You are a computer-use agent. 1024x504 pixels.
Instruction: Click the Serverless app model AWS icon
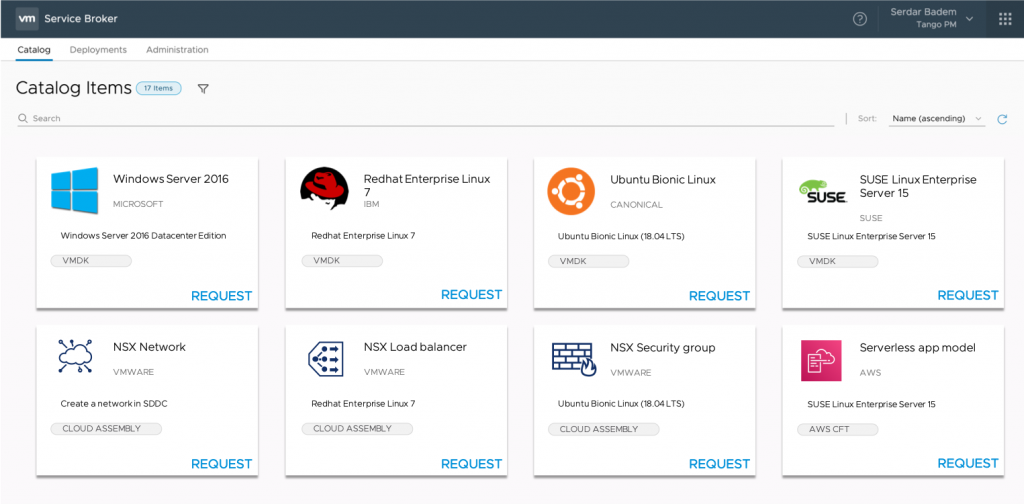(821, 361)
